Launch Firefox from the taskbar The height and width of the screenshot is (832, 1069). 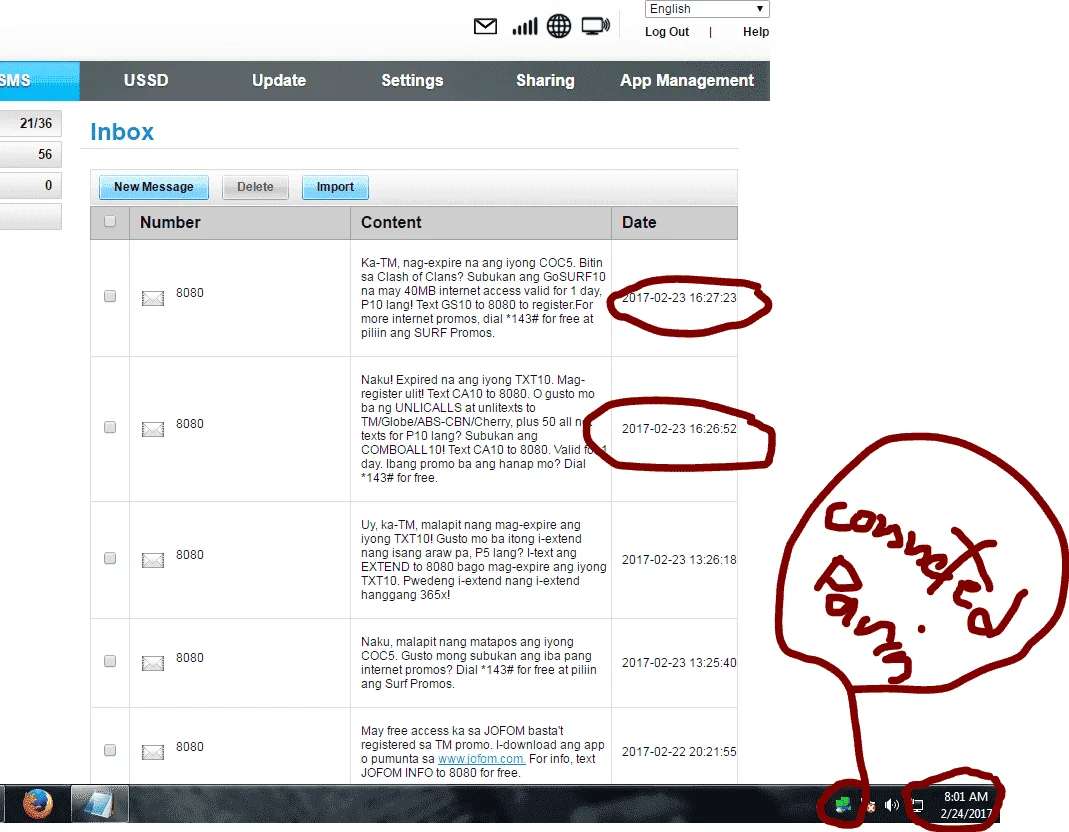[37, 805]
